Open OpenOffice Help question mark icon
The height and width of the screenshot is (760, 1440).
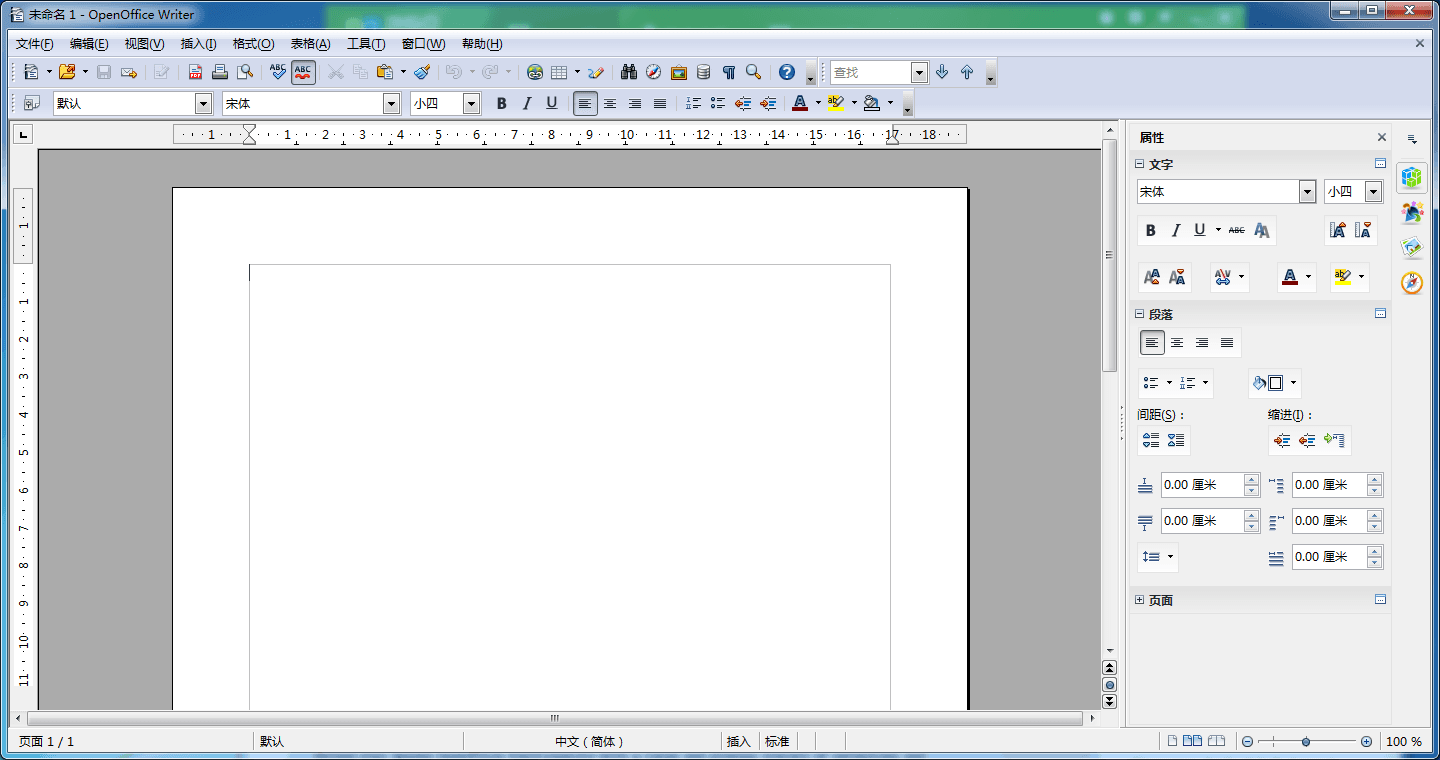click(787, 72)
